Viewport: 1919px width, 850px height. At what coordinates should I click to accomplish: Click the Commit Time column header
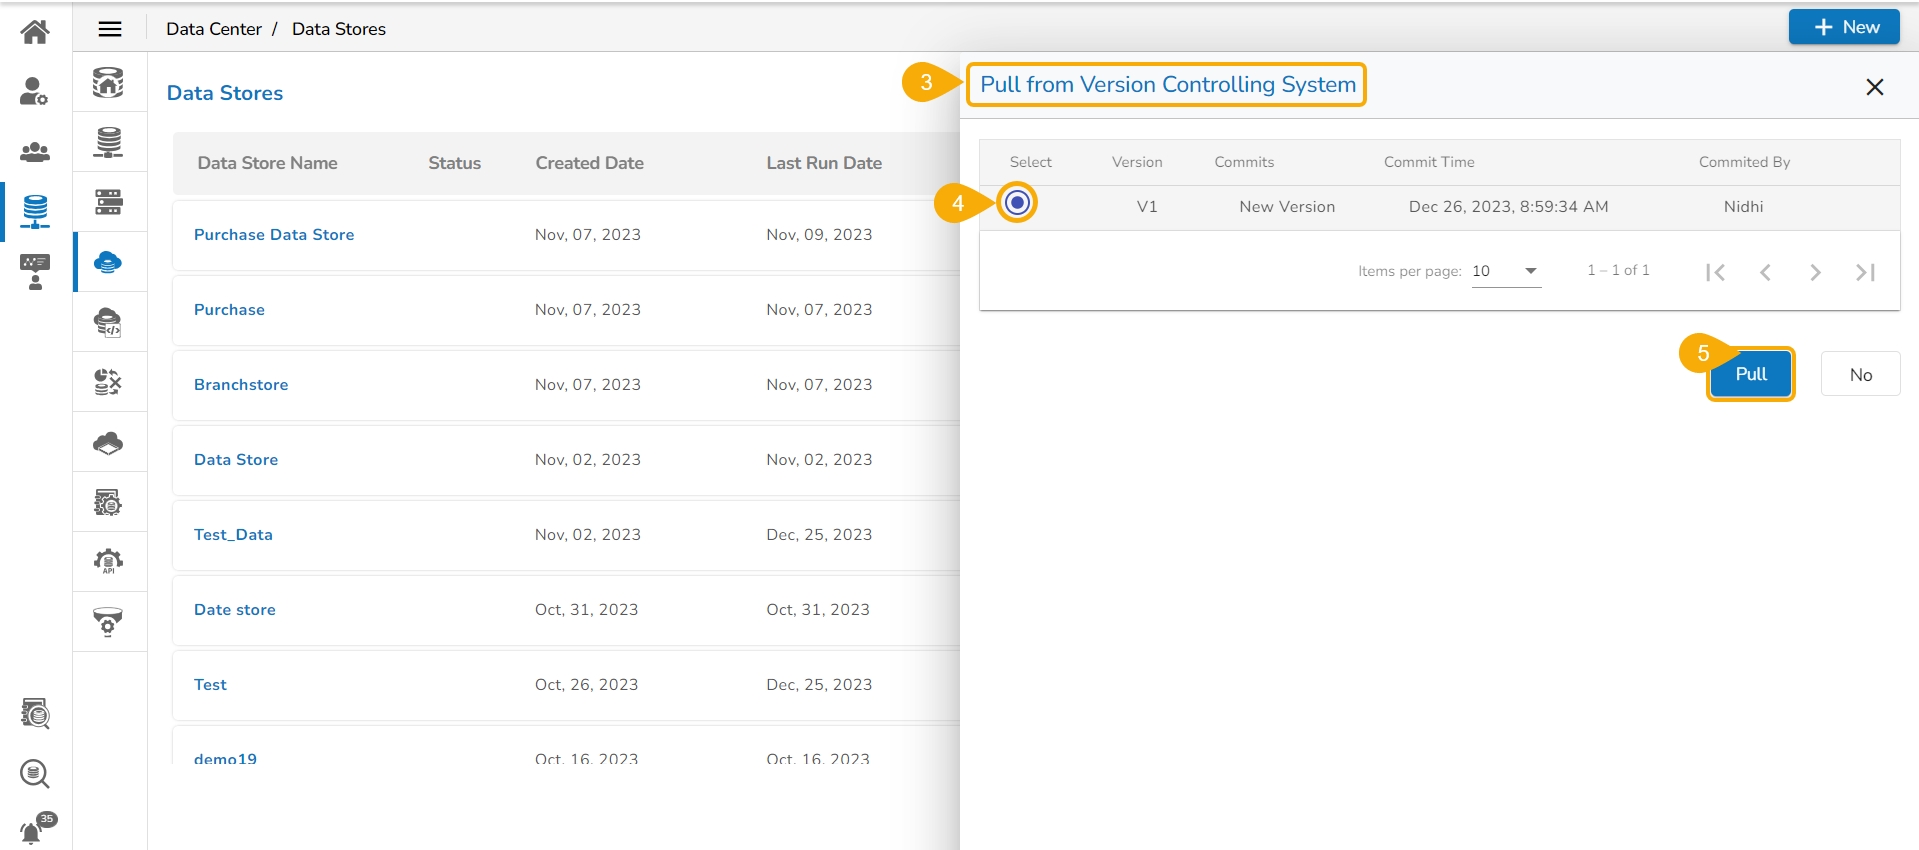[1429, 162]
